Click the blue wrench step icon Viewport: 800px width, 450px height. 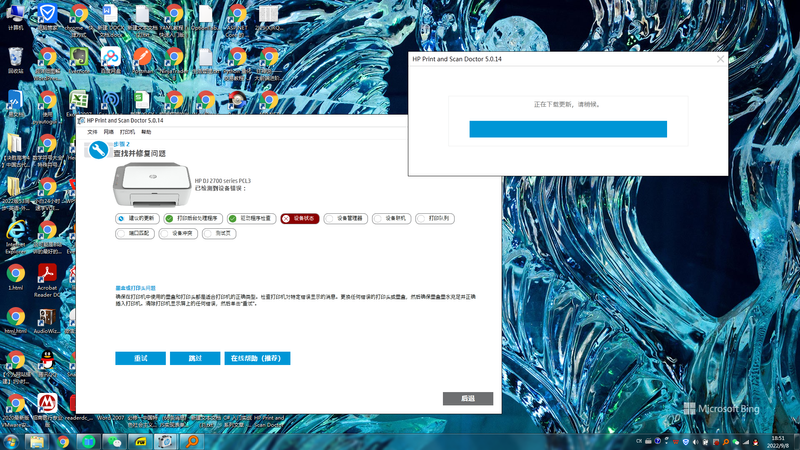tap(98, 150)
